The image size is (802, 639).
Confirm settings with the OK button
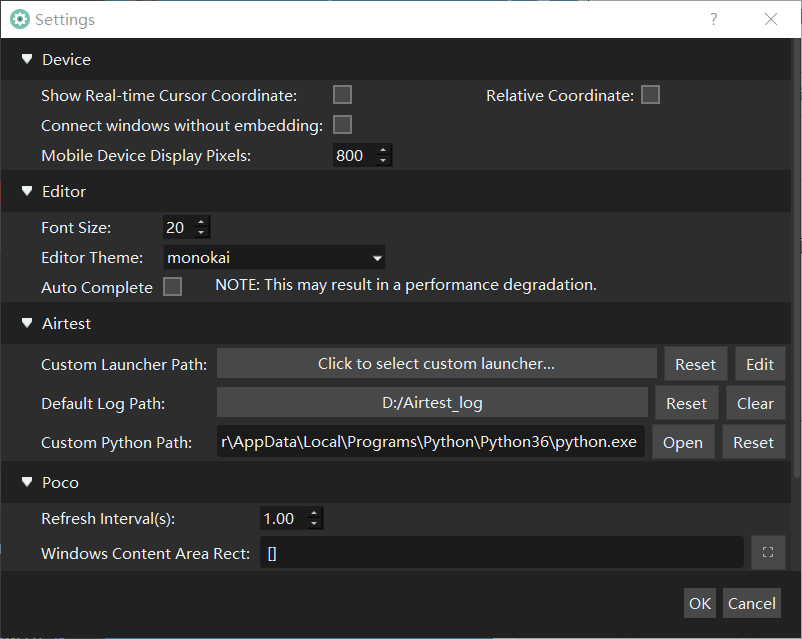pyautogui.click(x=700, y=603)
